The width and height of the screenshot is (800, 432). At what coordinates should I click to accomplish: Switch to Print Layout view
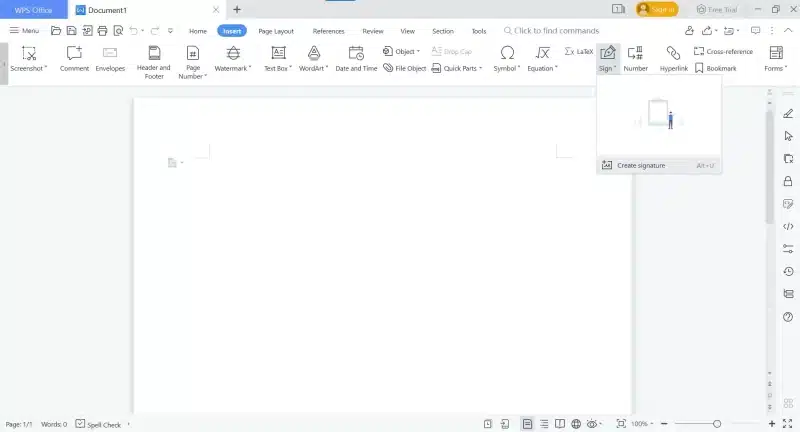[x=527, y=424]
